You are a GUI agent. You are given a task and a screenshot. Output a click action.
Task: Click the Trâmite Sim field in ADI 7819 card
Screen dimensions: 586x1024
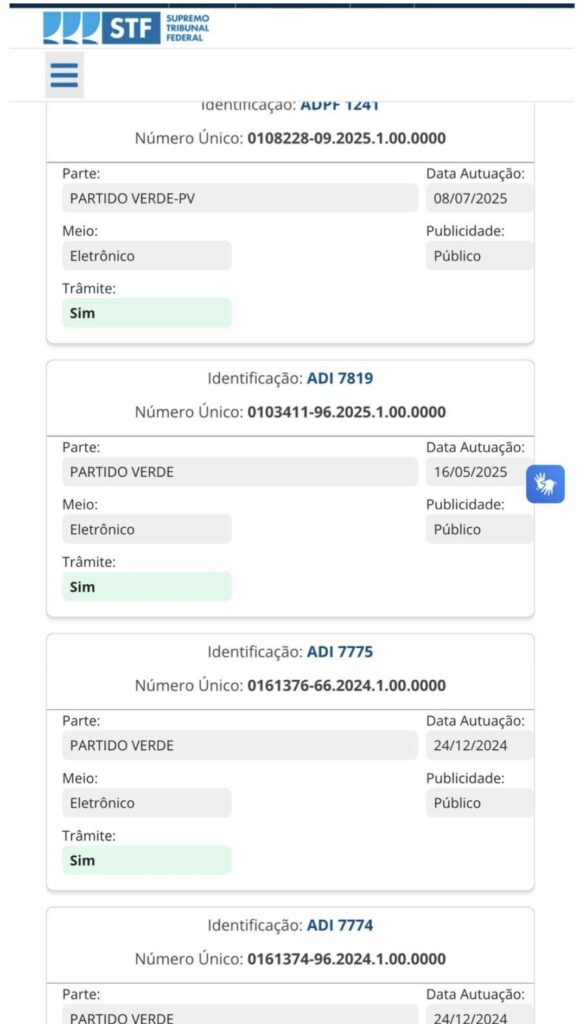(x=146, y=586)
